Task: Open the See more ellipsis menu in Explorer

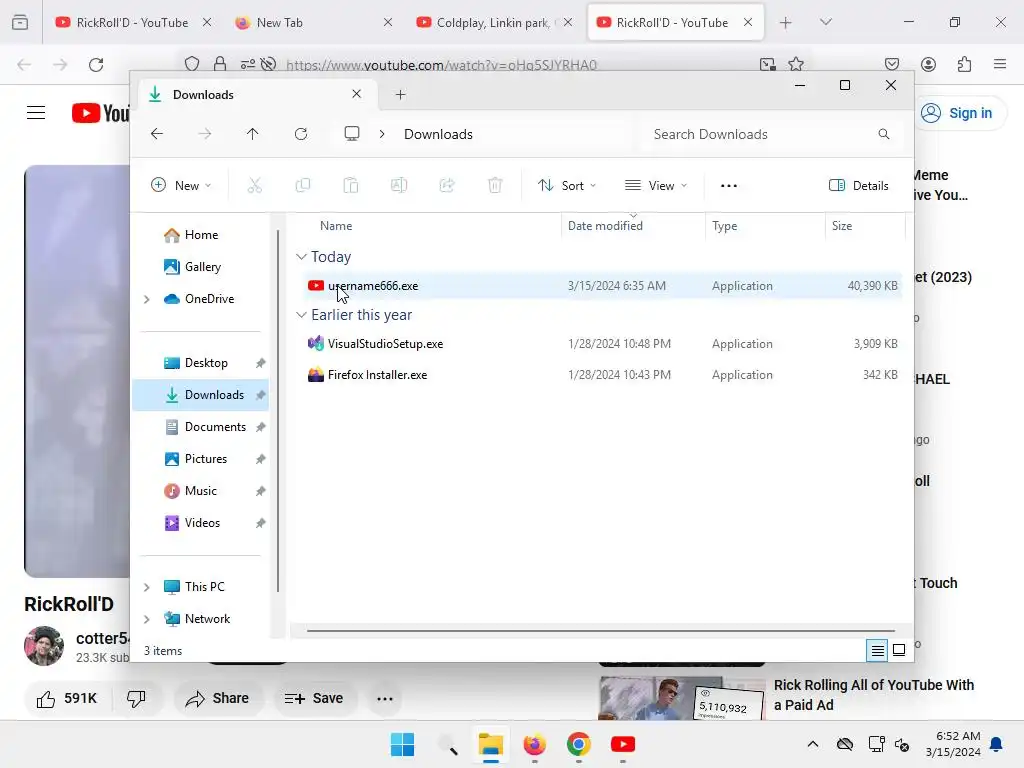Action: click(x=729, y=186)
